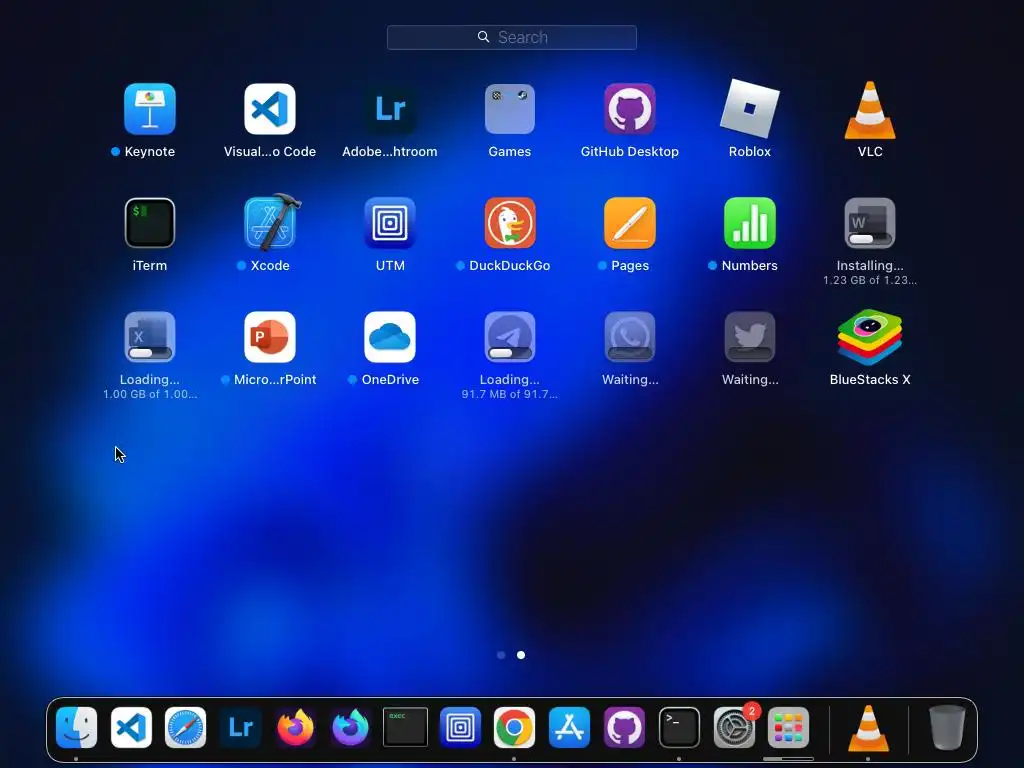
Task: Launch VLC from the Launchpad grid
Action: click(870, 110)
